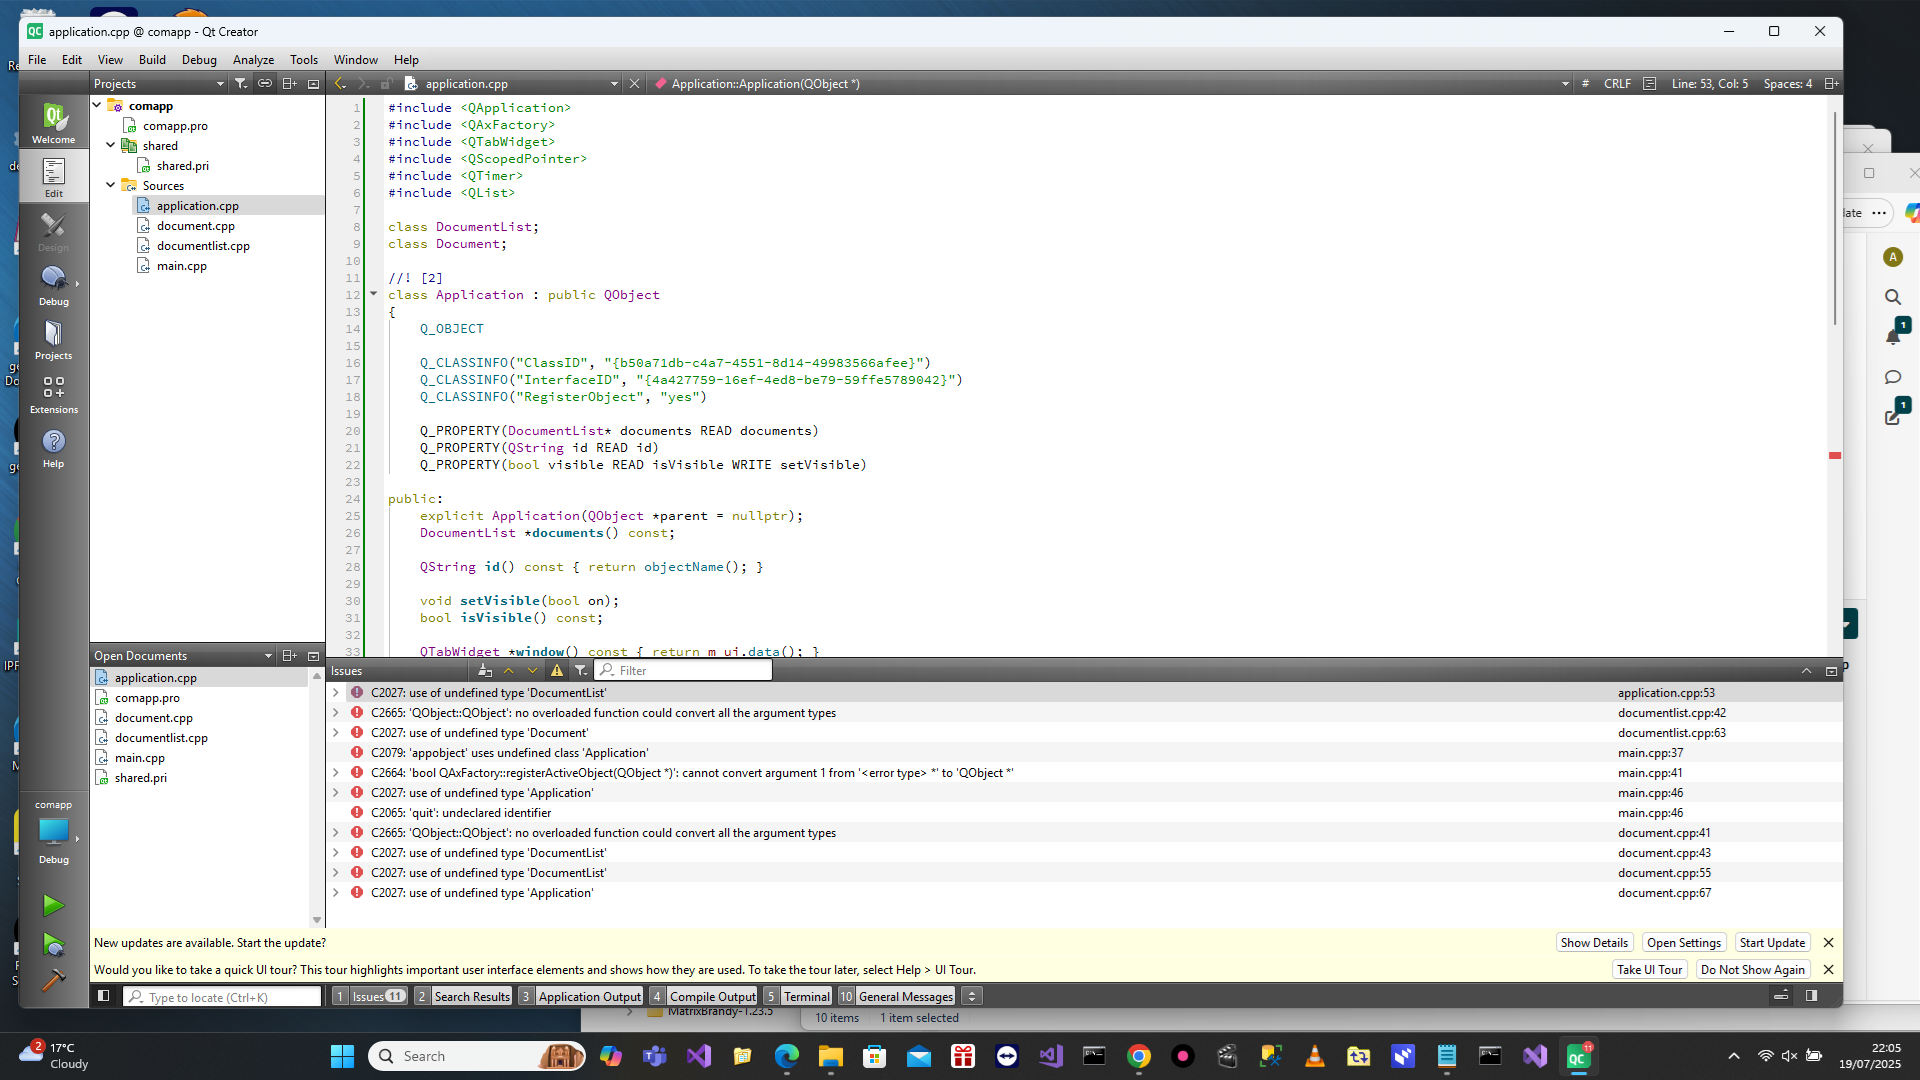Click Do Not Show Again button
The width and height of the screenshot is (1920, 1080).
click(1752, 970)
